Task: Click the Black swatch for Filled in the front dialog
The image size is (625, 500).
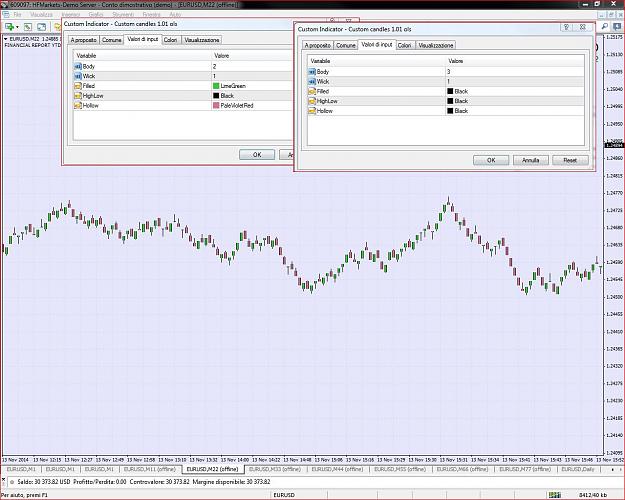Action: click(x=450, y=91)
